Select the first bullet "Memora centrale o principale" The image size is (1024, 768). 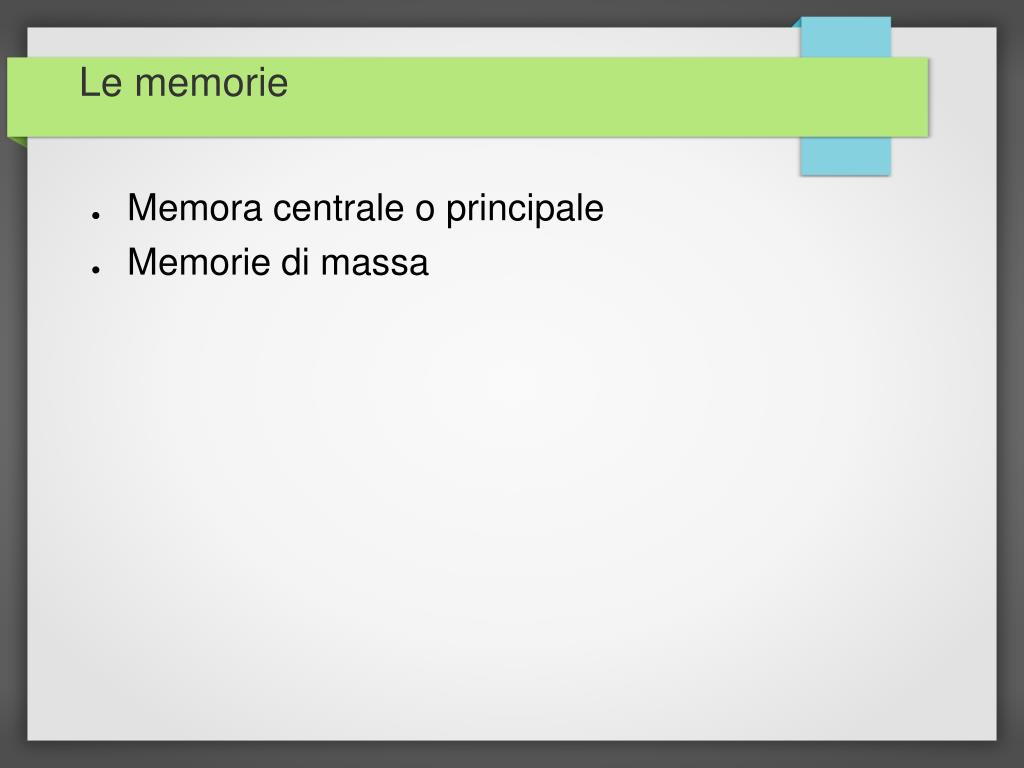(x=365, y=209)
